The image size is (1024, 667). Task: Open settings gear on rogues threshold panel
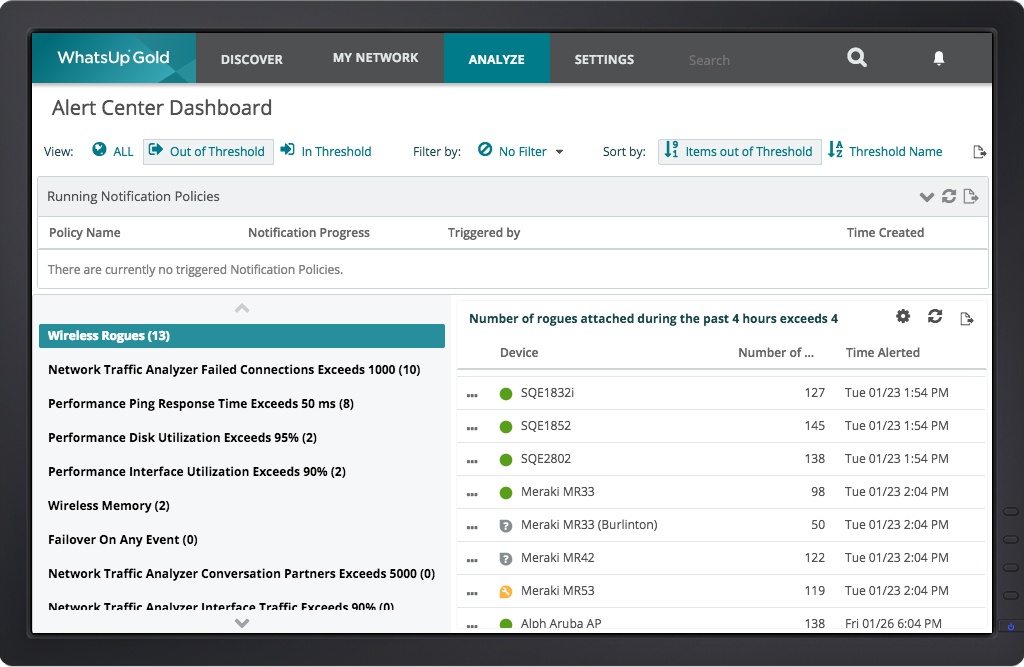903,316
